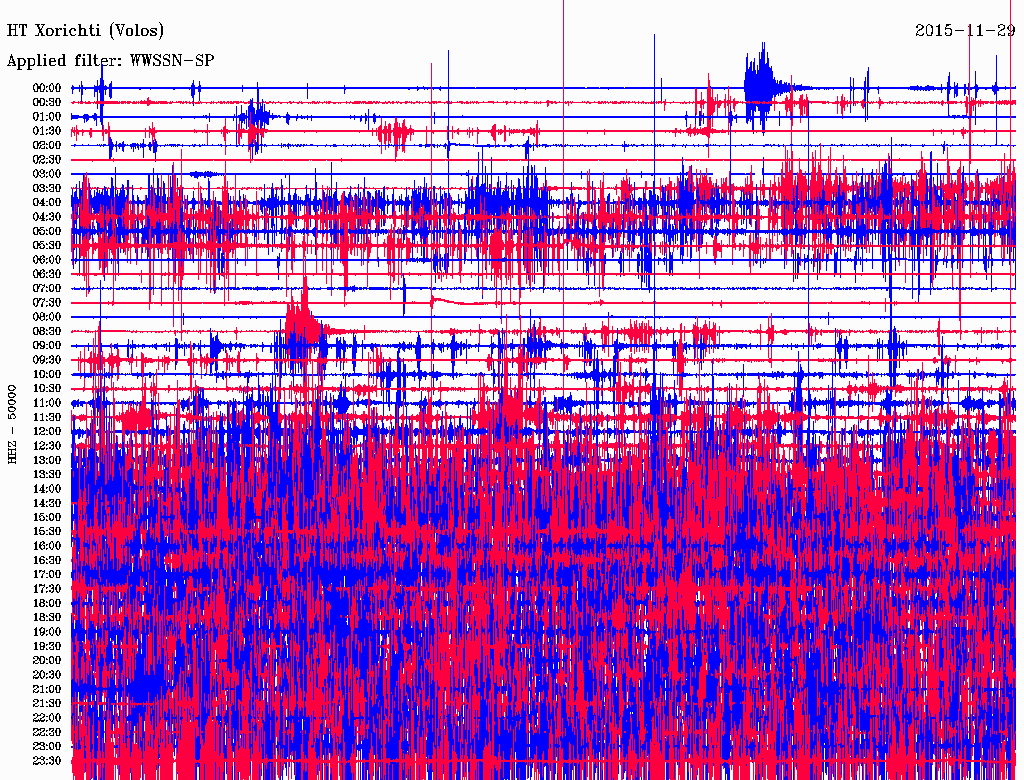Click the 17:00 time label
Image resolution: width=1024 pixels, height=780 pixels.
click(47, 574)
